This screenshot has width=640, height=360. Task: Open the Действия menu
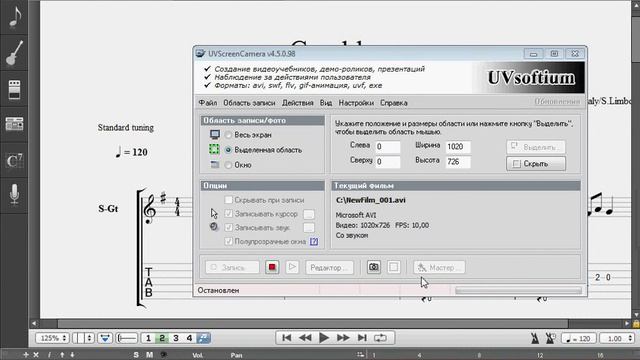click(298, 103)
